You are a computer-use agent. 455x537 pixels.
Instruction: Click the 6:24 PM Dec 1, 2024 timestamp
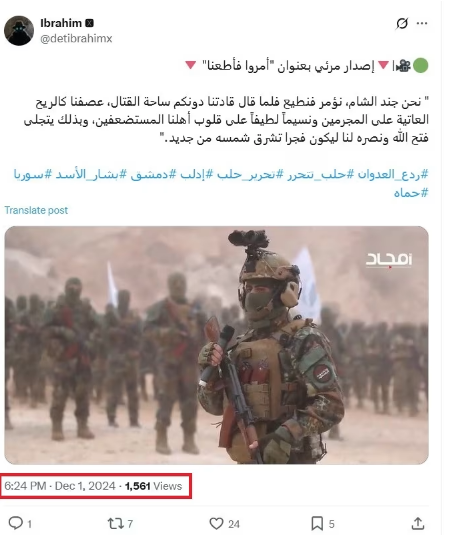(x=60, y=486)
